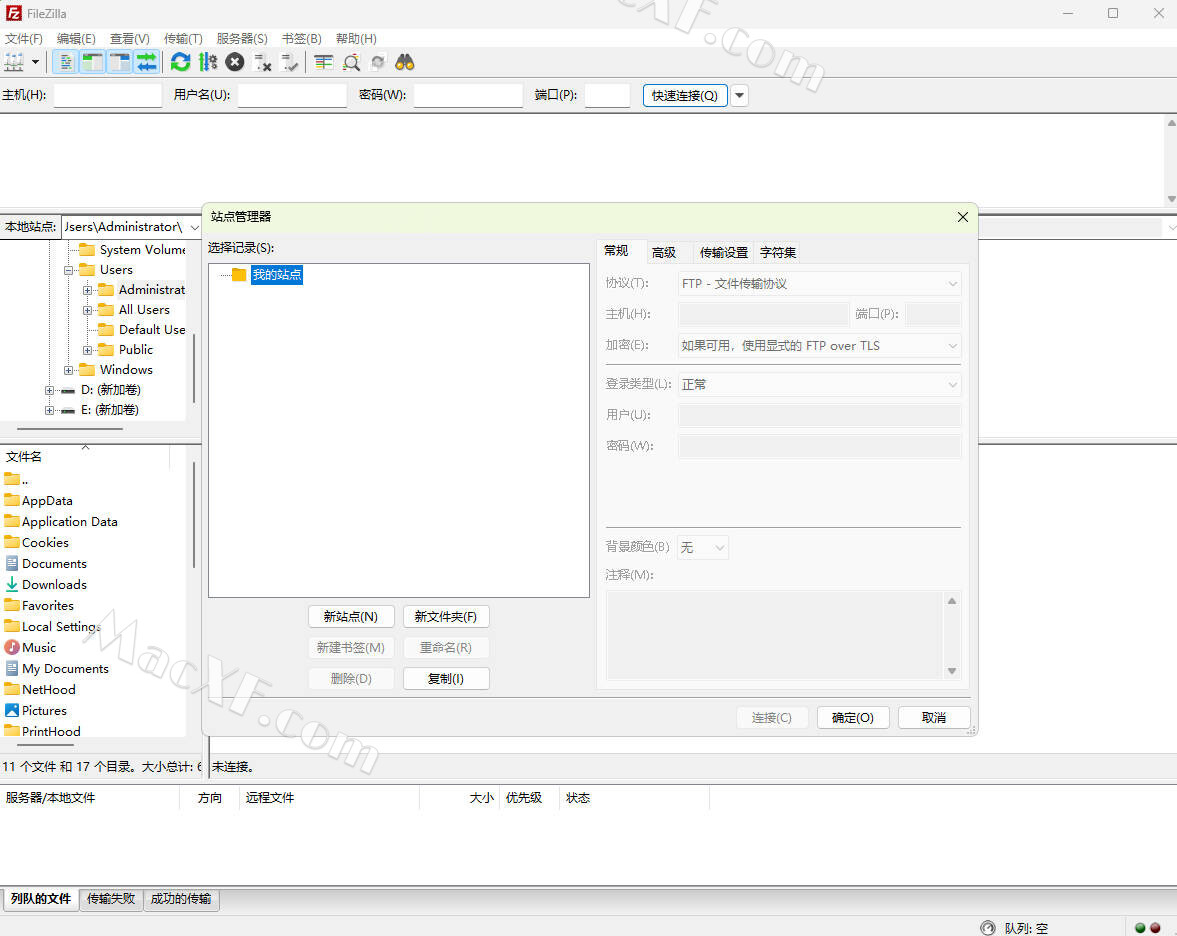Viewport: 1177px width, 936px height.
Task: Switch to the 高级 tab
Action: [664, 252]
